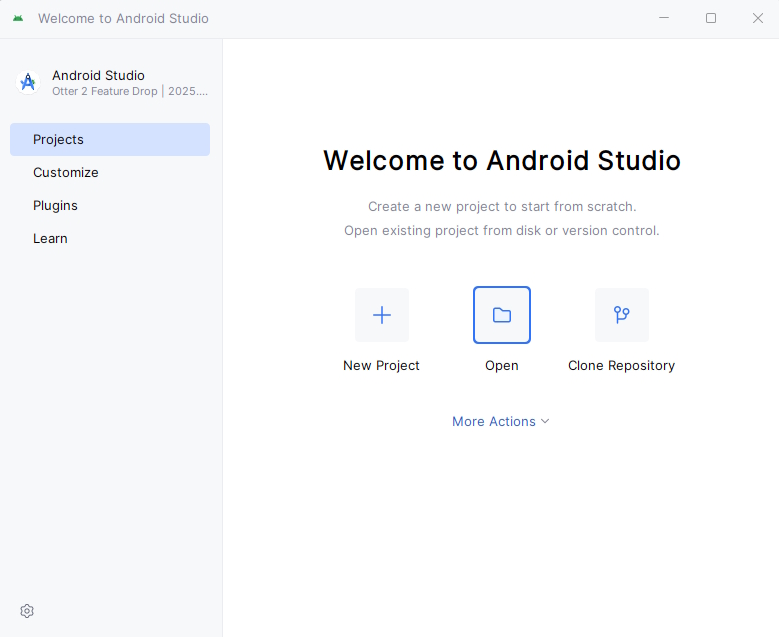
Task: Click the Open folder icon
Action: point(502,315)
